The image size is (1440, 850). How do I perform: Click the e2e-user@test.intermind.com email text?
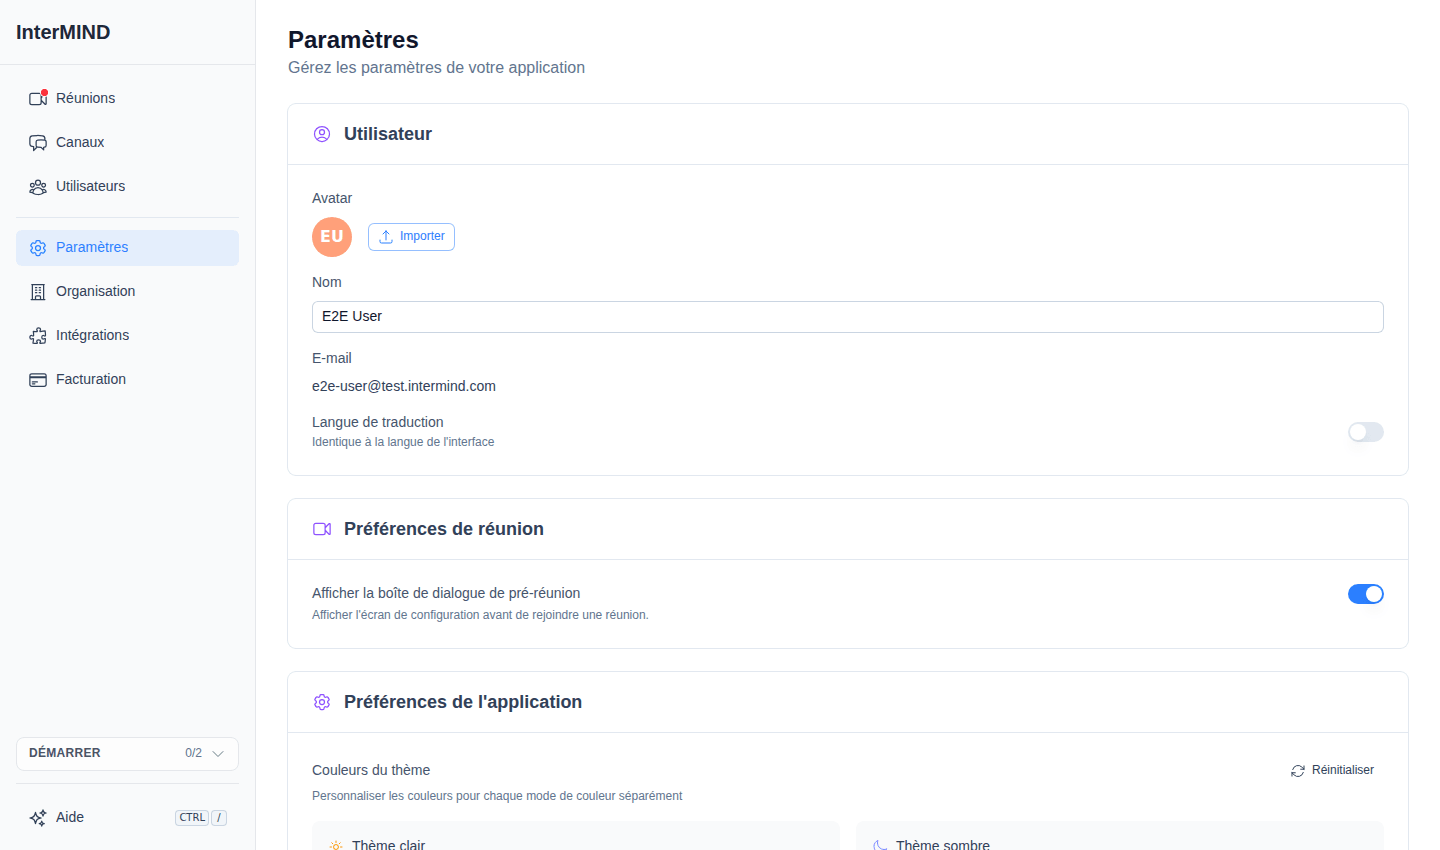click(x=404, y=386)
